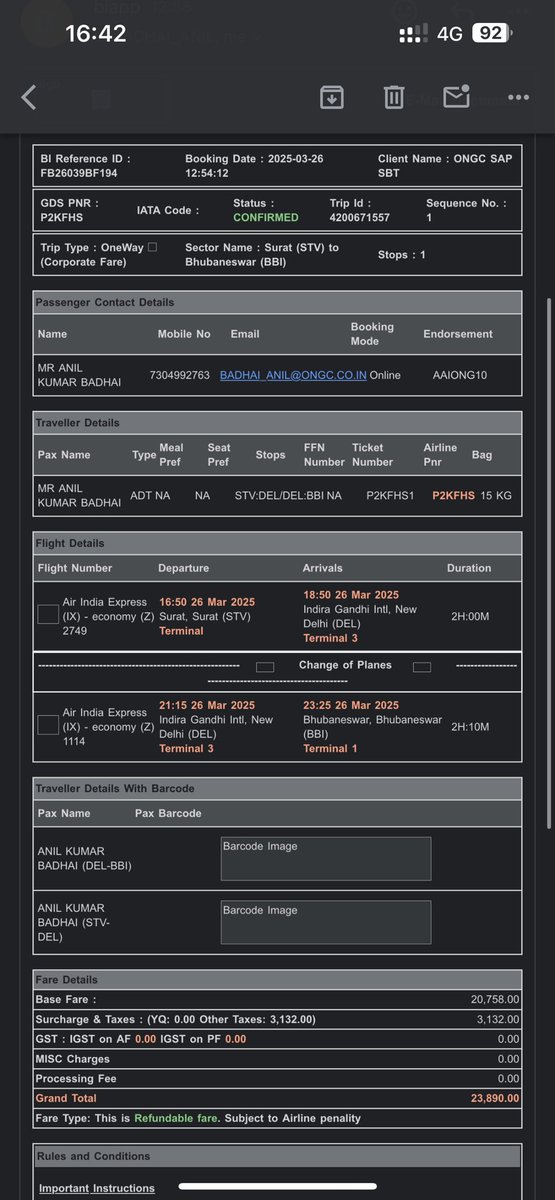Tap the Change of Planes label
The height and width of the screenshot is (1200, 555).
click(x=345, y=665)
